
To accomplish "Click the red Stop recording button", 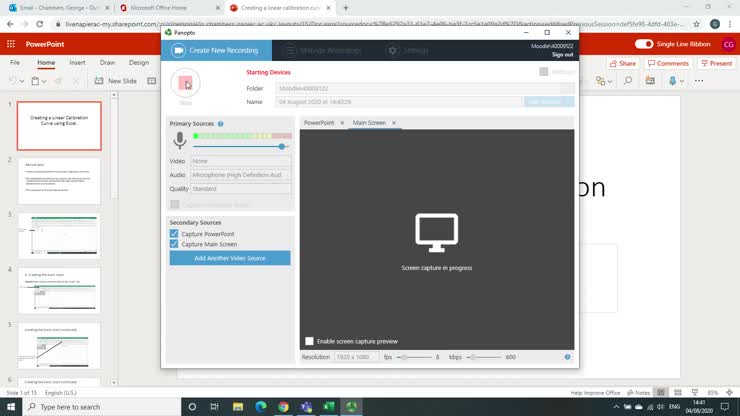I will click(185, 84).
